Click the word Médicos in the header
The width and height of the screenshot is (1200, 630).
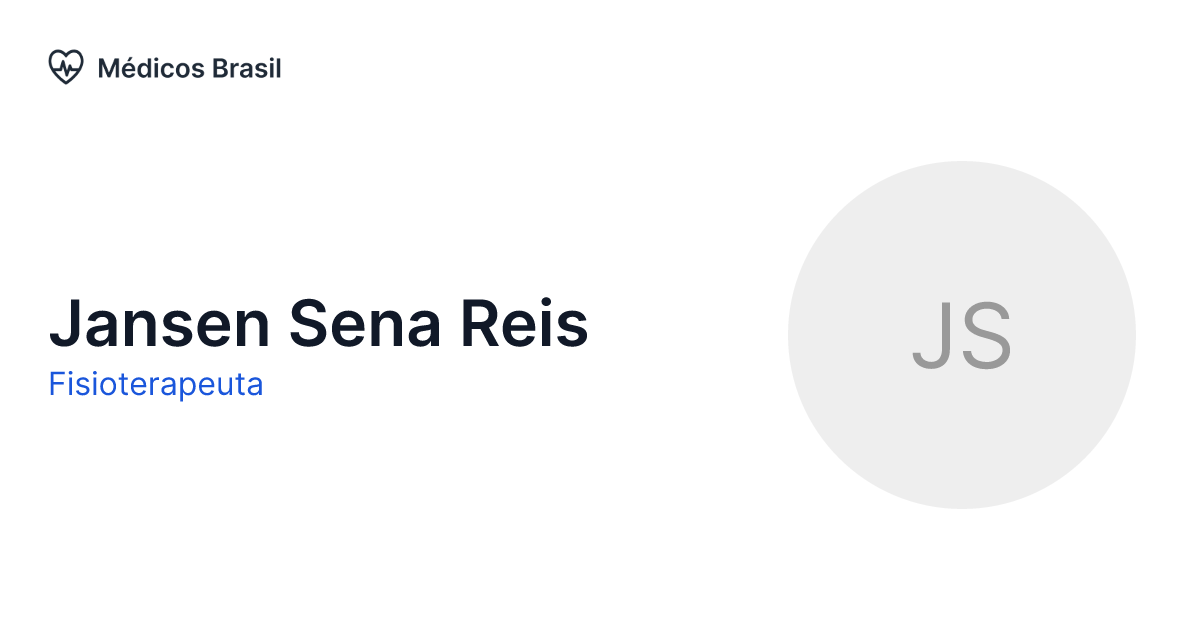point(151,68)
